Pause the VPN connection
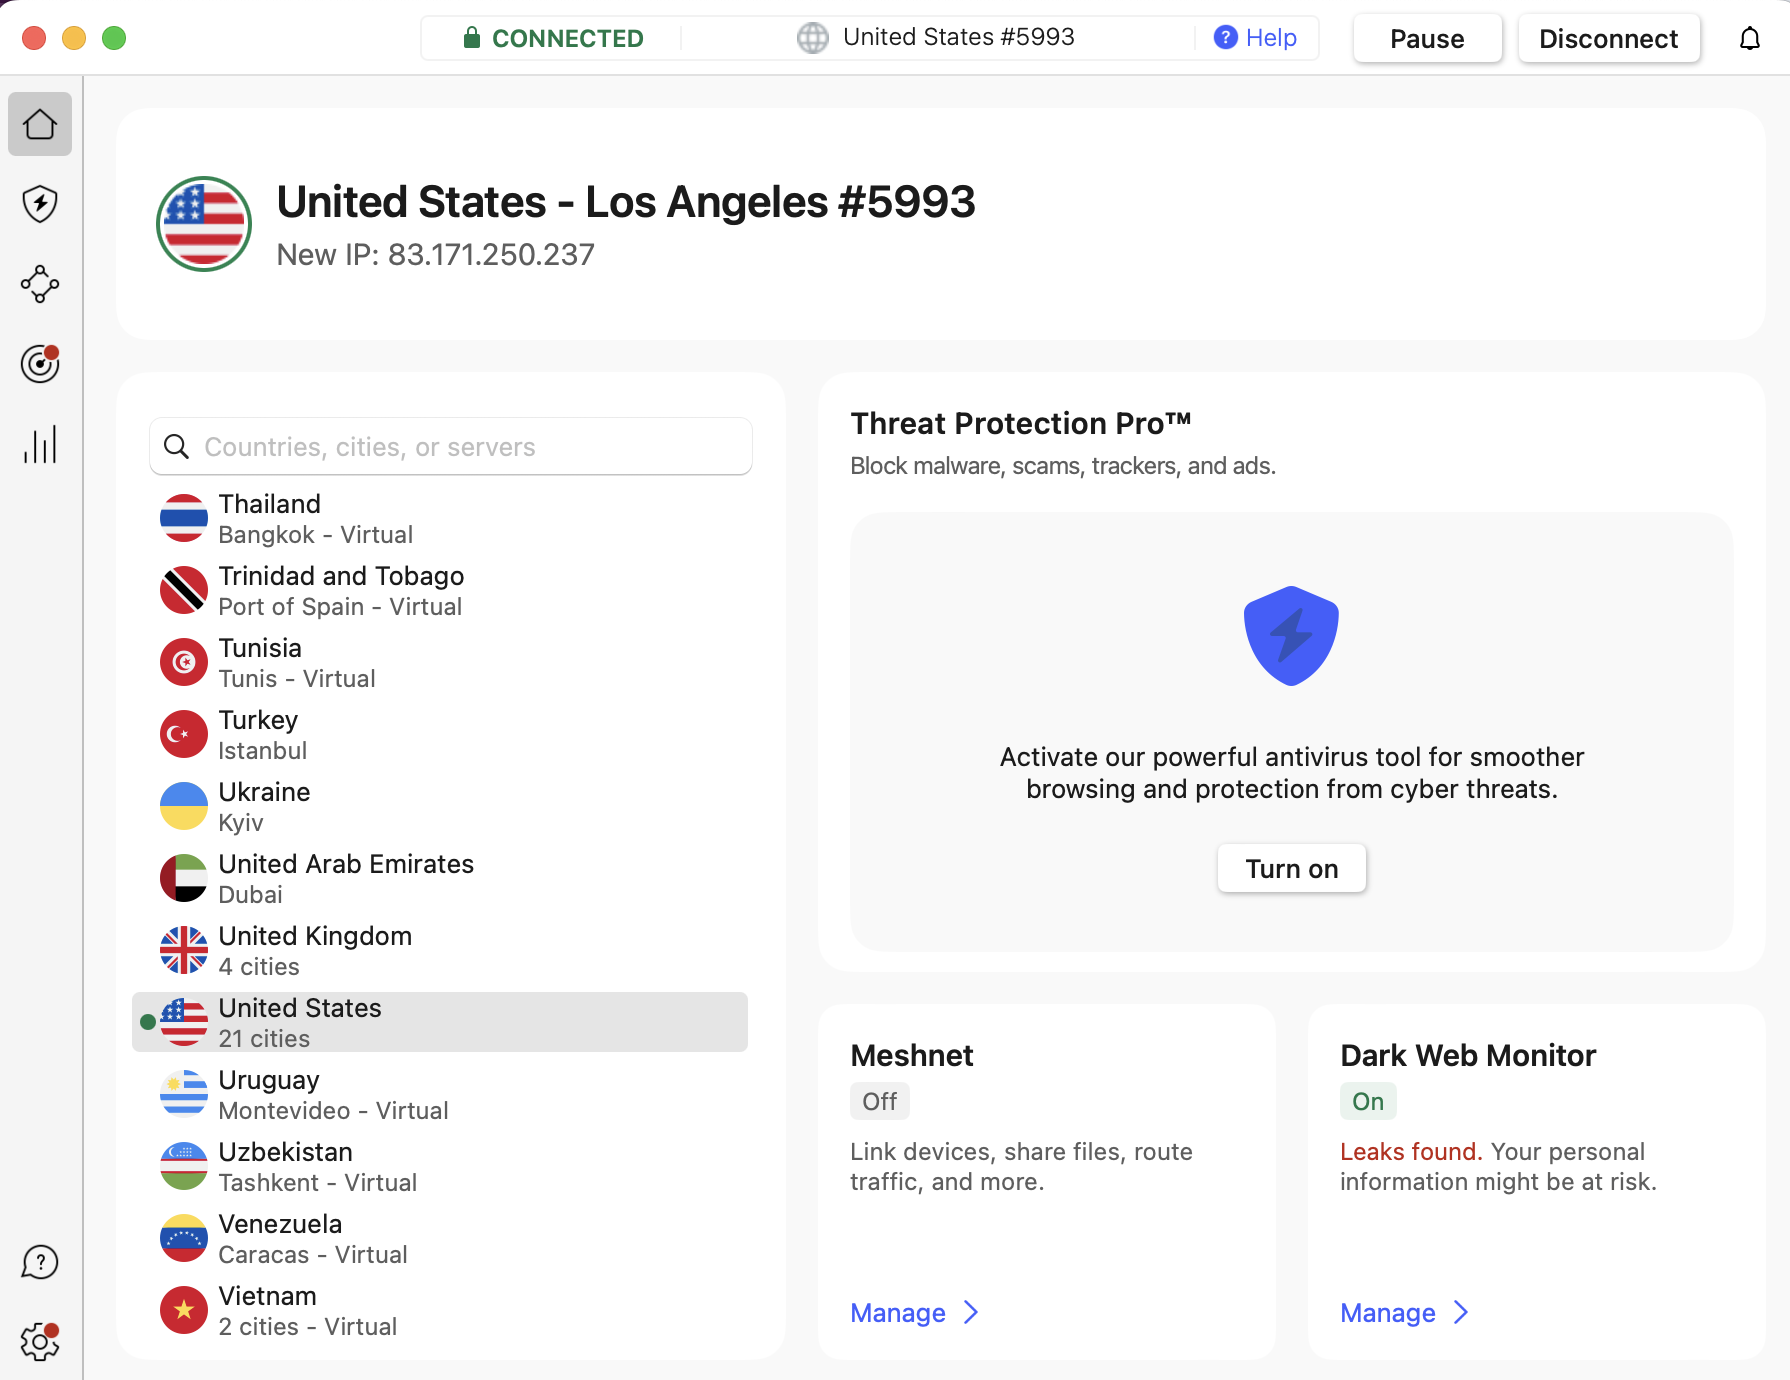The width and height of the screenshot is (1790, 1380). (x=1427, y=38)
